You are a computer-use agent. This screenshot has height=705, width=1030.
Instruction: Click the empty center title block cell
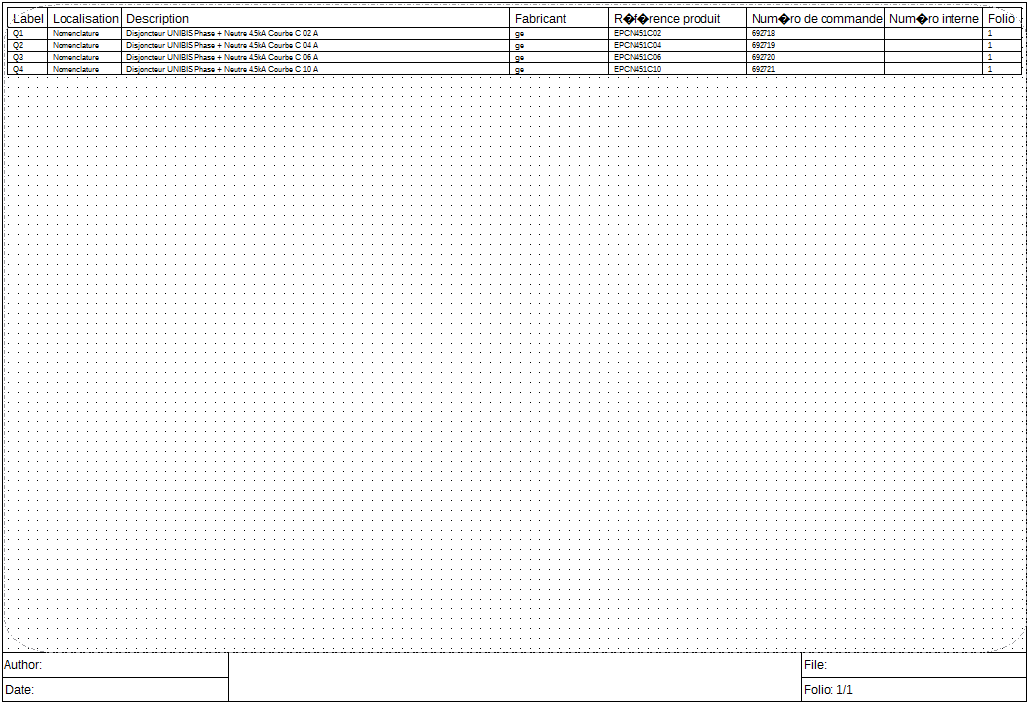point(515,677)
